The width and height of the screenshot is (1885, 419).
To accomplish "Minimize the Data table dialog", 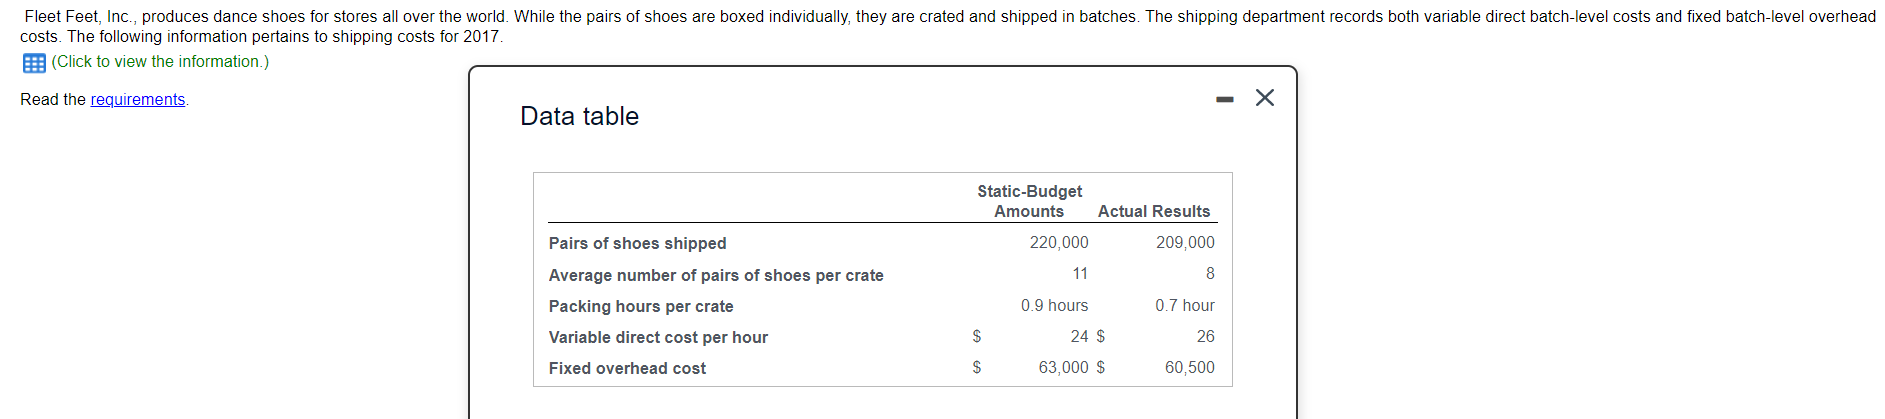I will (1225, 99).
